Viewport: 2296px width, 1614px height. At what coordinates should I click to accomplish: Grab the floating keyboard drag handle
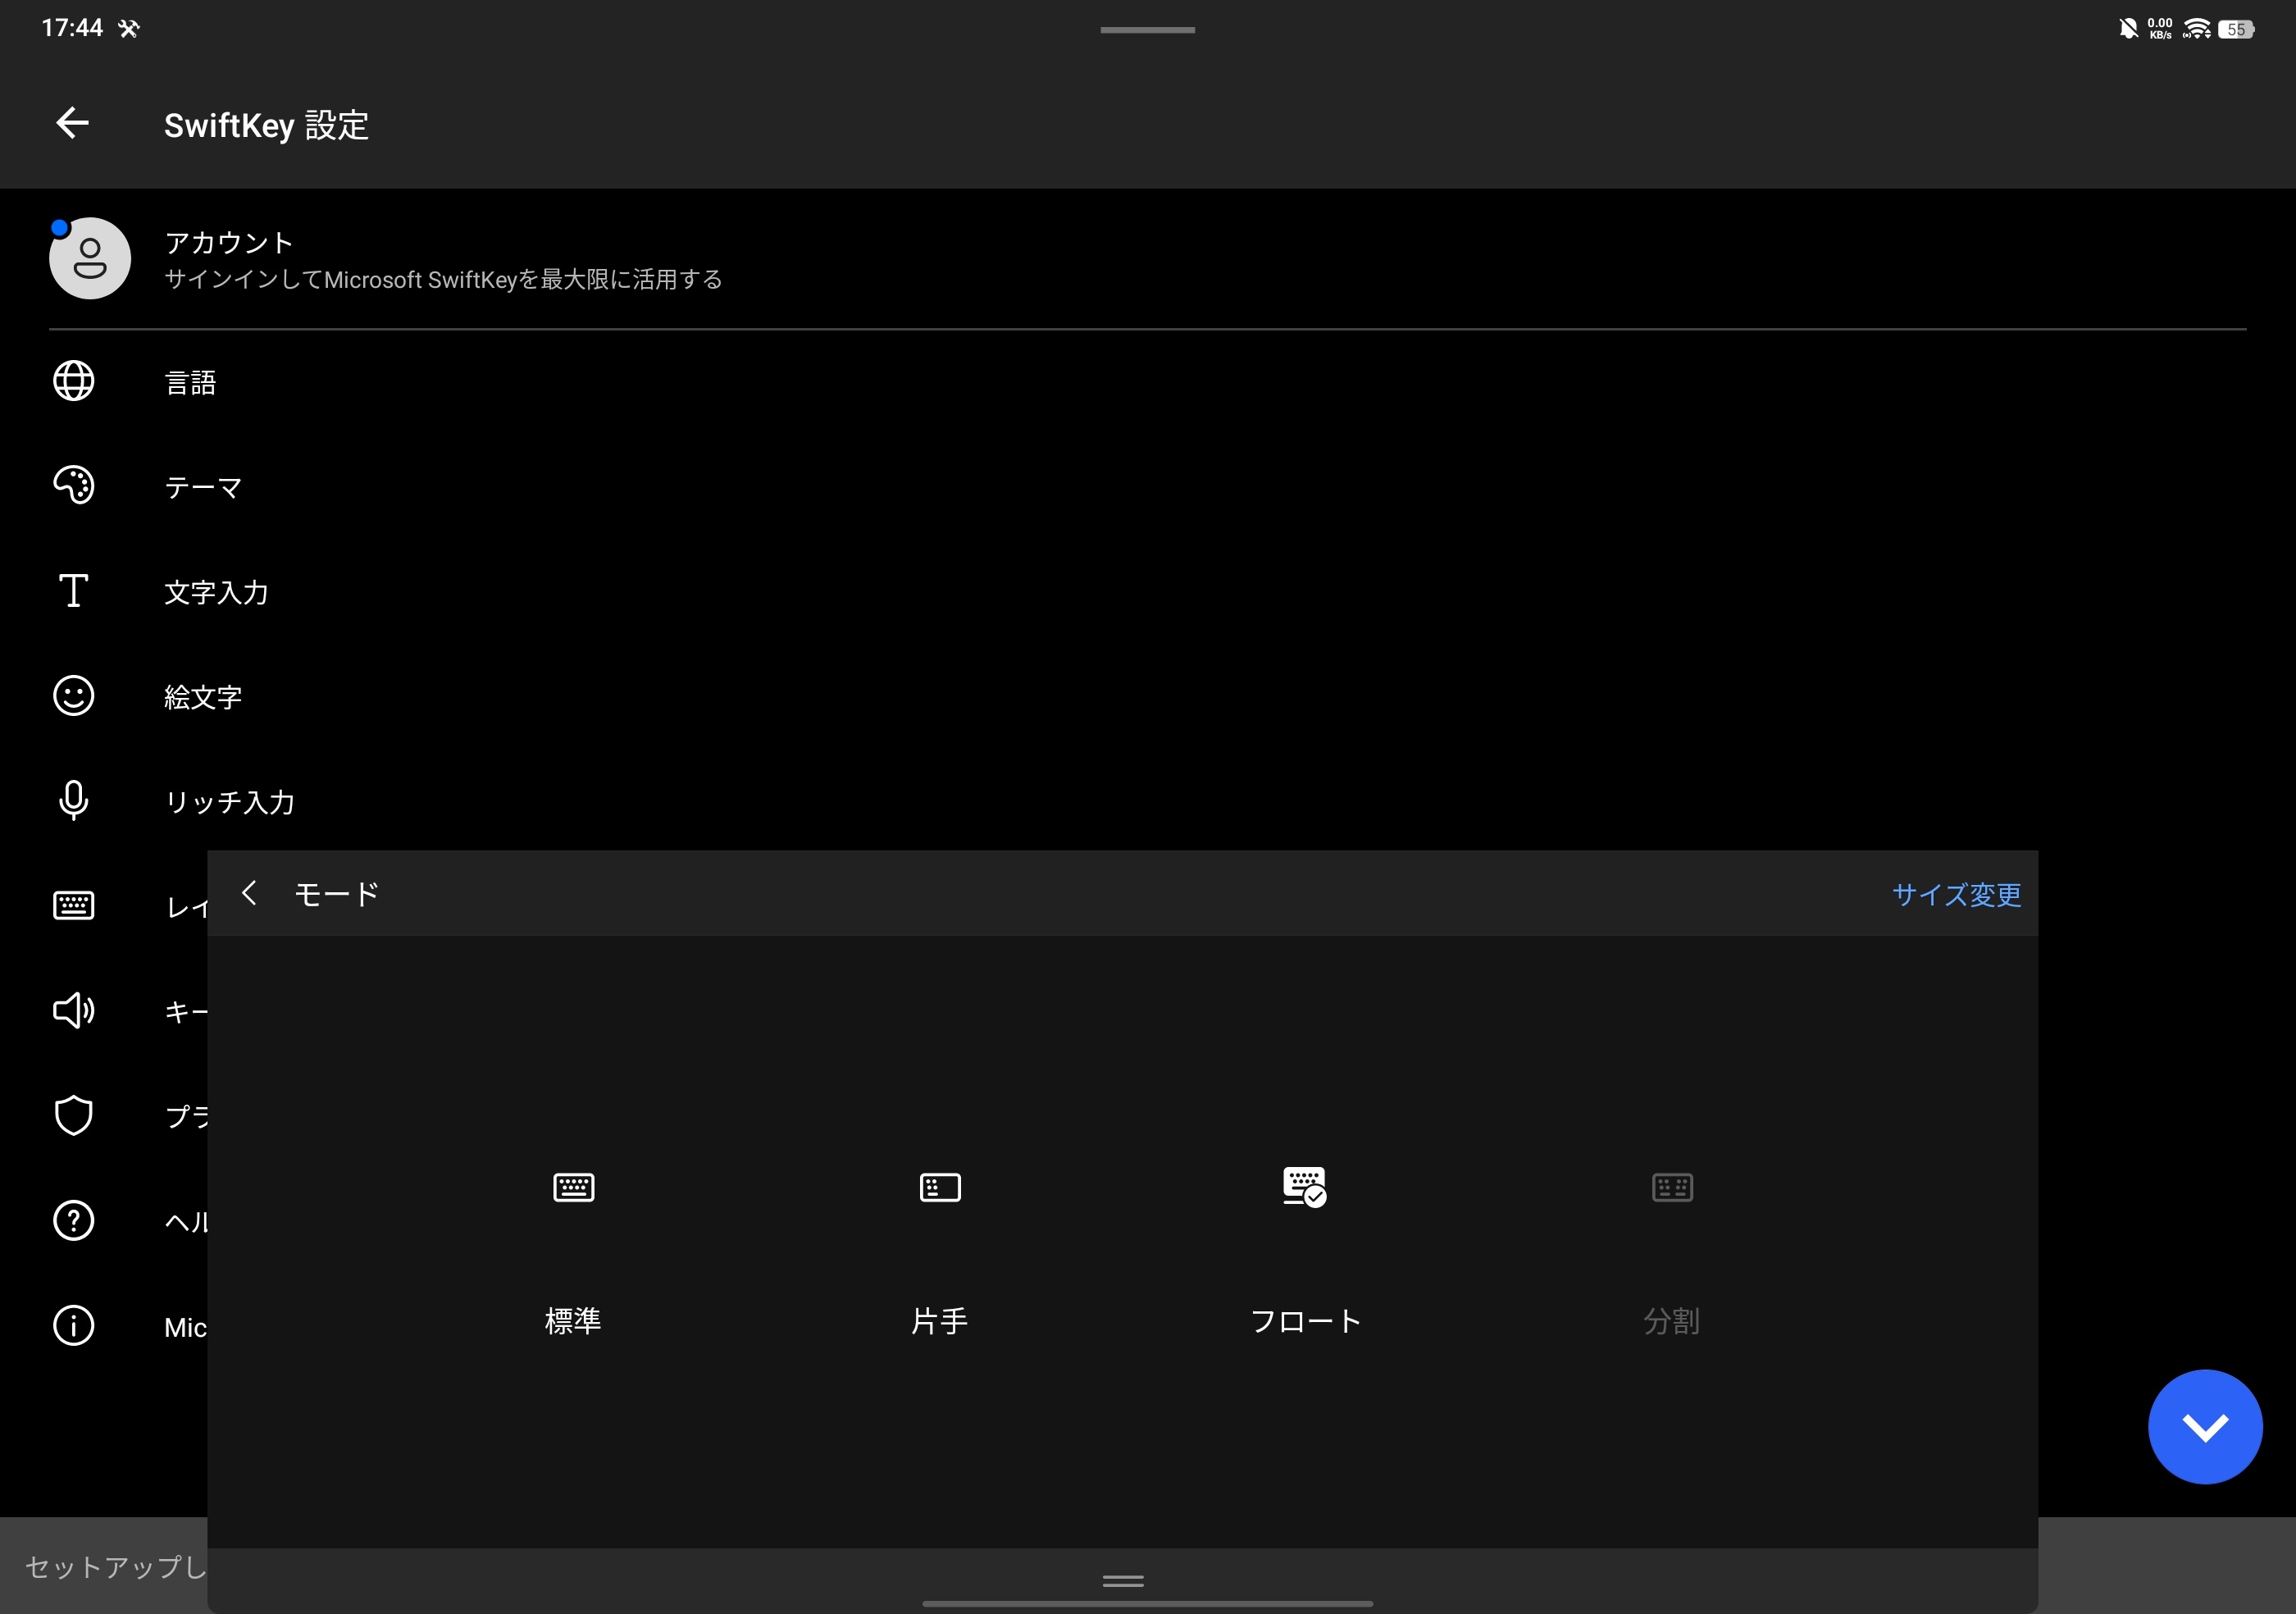coord(1123,1581)
